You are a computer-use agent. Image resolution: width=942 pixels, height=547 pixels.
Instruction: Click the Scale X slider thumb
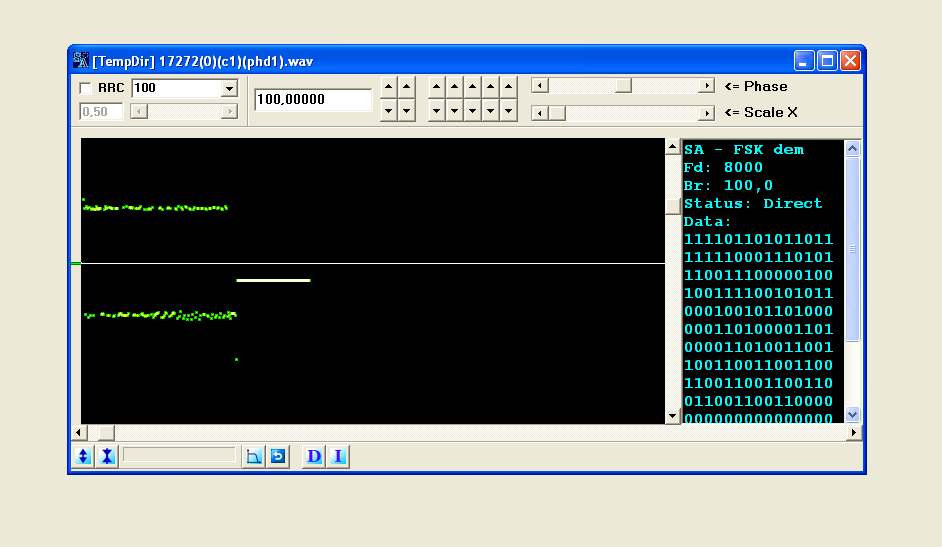(557, 113)
